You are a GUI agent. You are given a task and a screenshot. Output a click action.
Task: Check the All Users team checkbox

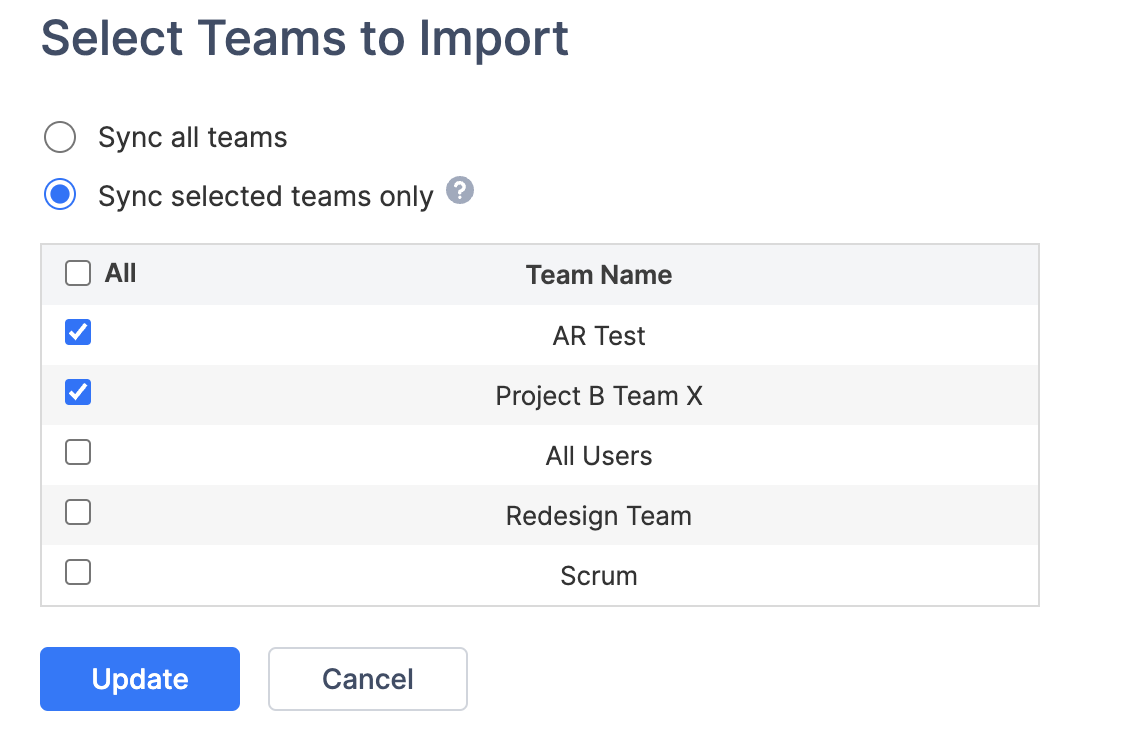(78, 453)
